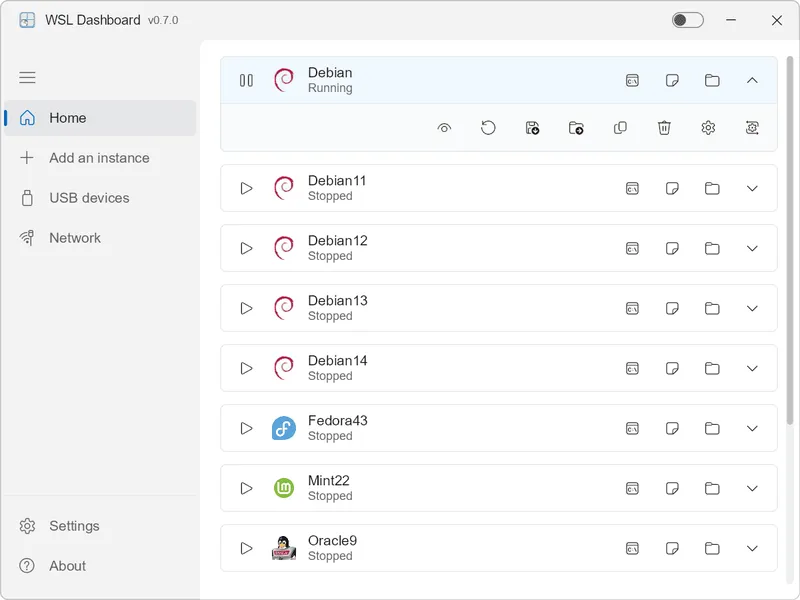Expand Fedora43 instance options
This screenshot has width=800, height=600.
752,429
